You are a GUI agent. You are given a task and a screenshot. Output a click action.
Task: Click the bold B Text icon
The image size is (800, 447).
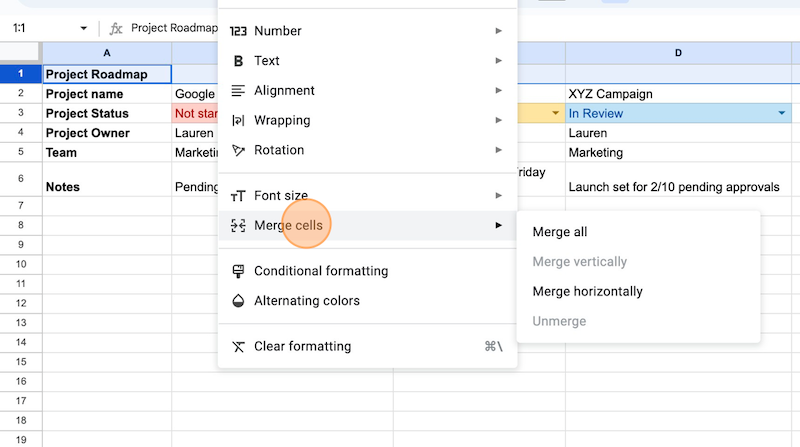coord(238,61)
